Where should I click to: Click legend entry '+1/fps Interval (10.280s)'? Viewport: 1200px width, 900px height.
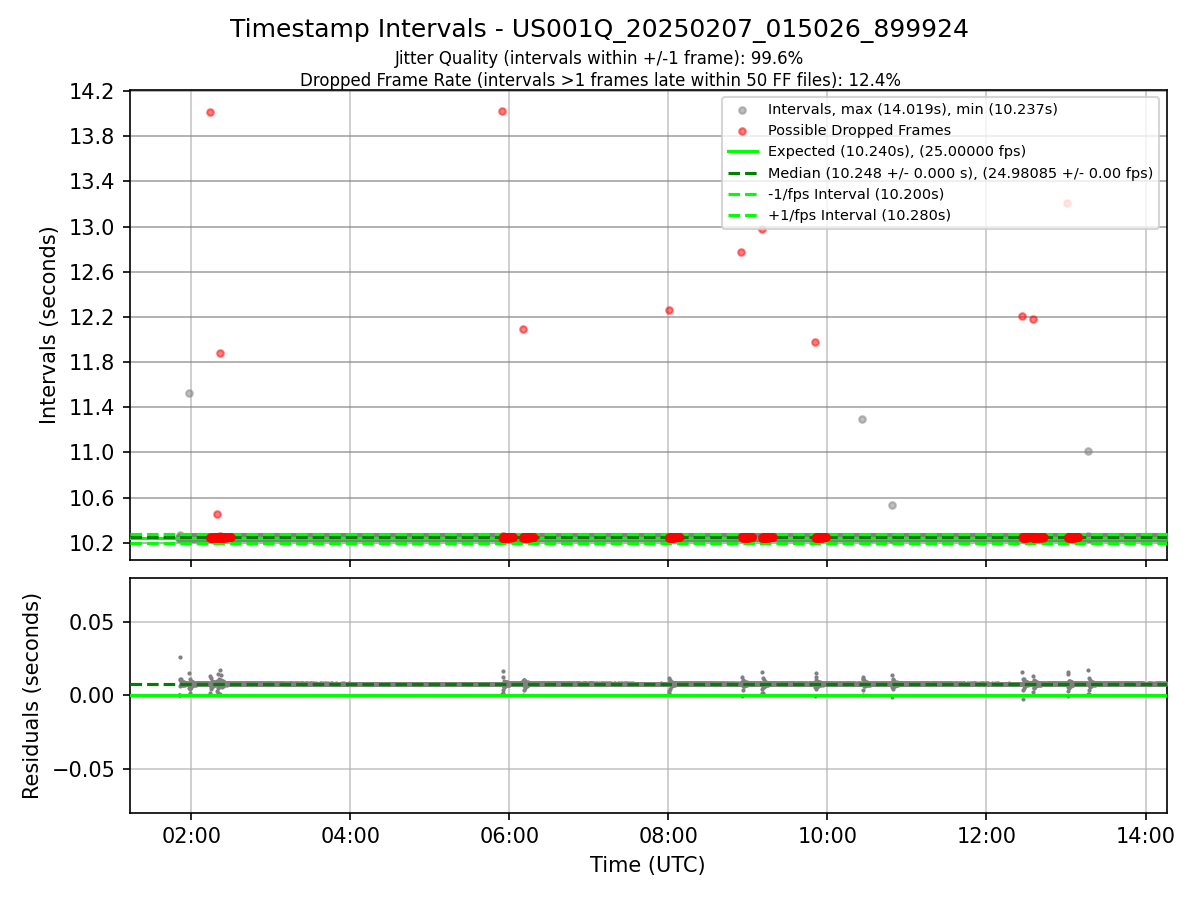click(859, 215)
